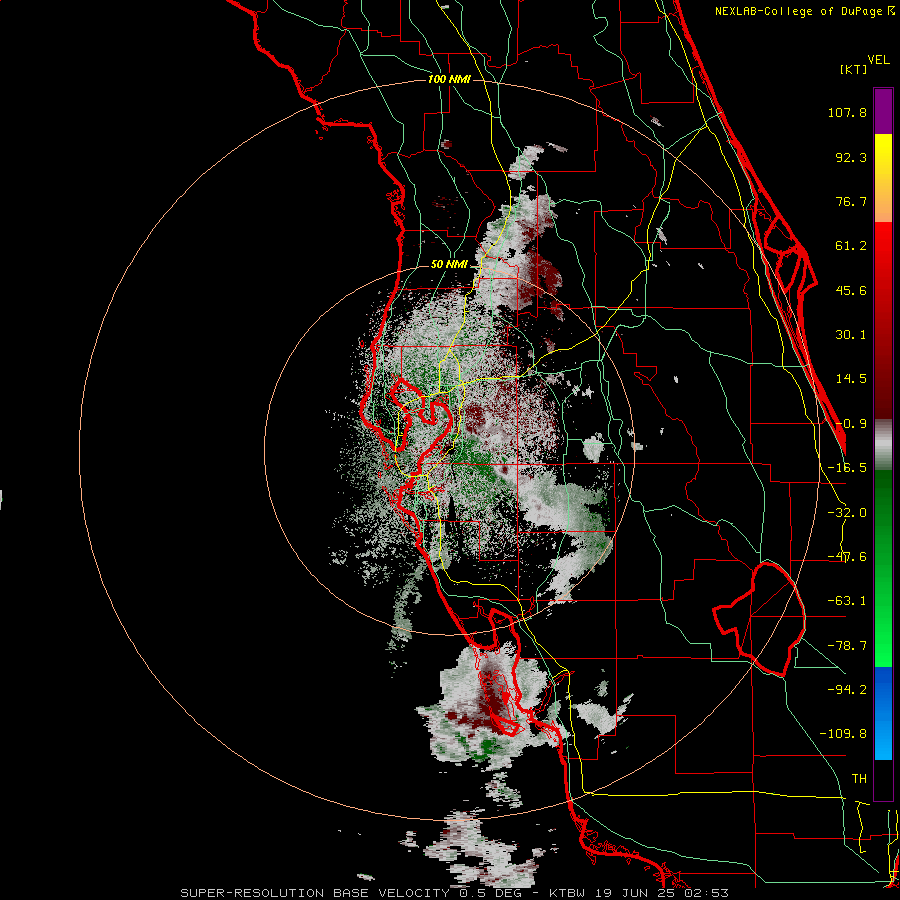
Task: Click the VEL legend title
Action: [x=878, y=60]
